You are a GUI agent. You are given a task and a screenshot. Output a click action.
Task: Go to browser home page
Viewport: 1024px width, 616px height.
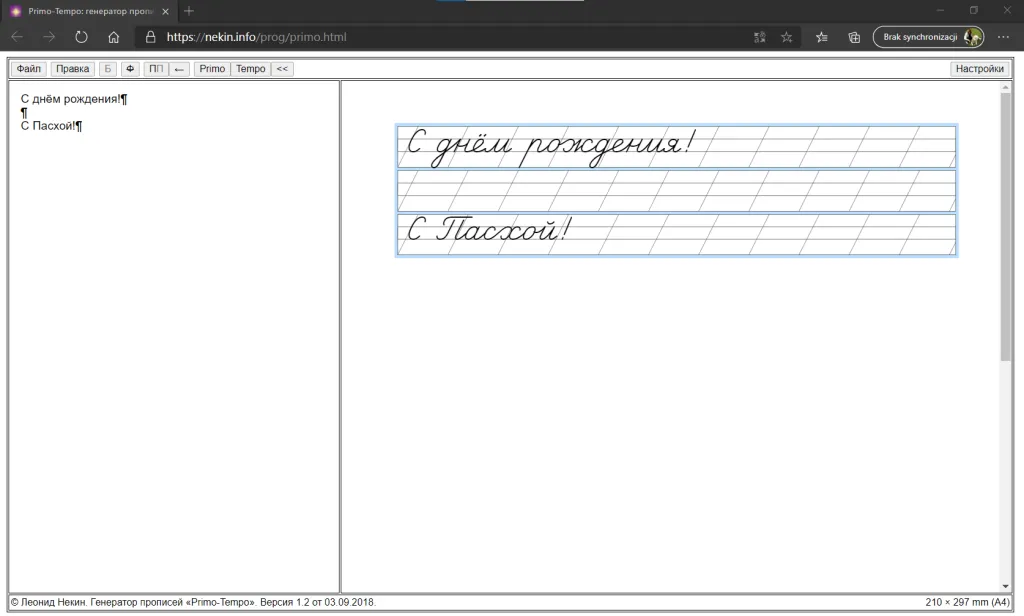[114, 37]
